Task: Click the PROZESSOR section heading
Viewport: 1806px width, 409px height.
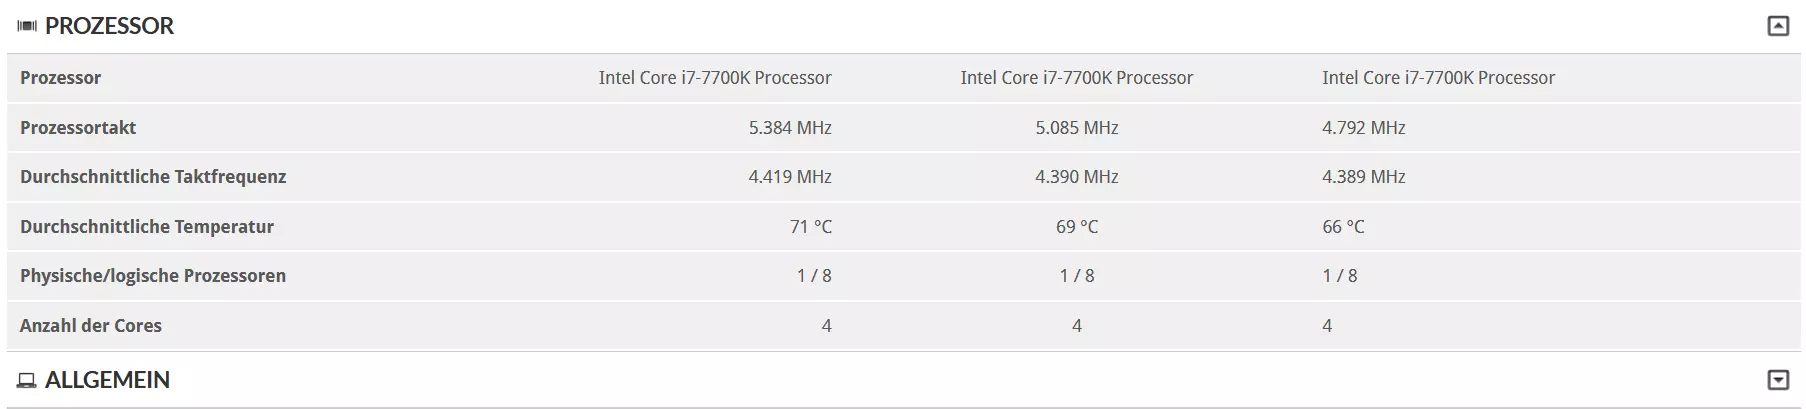Action: (x=110, y=26)
